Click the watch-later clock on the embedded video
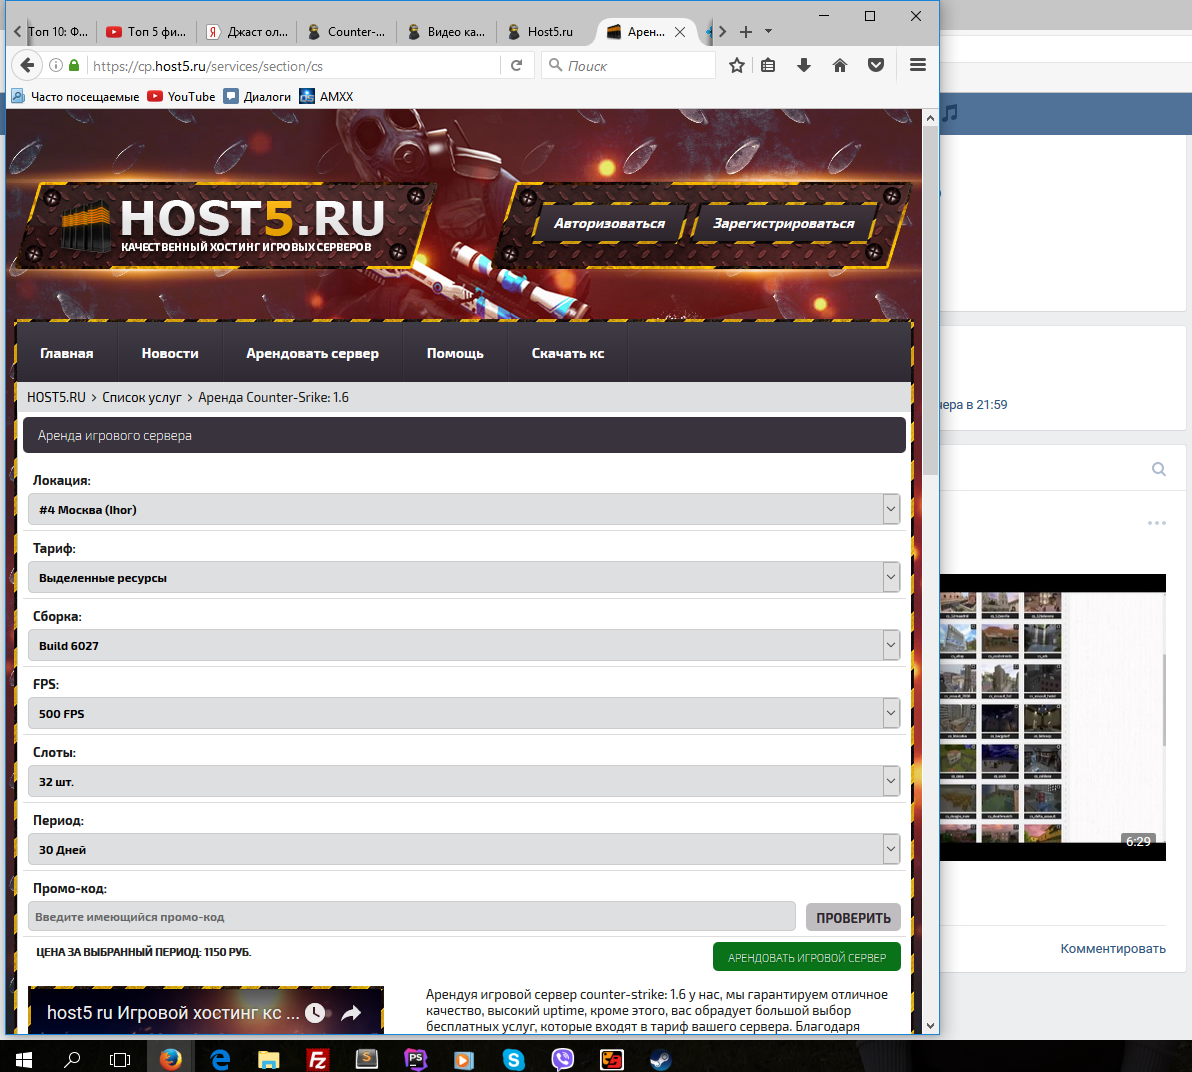The image size is (1192, 1072). [x=315, y=1013]
